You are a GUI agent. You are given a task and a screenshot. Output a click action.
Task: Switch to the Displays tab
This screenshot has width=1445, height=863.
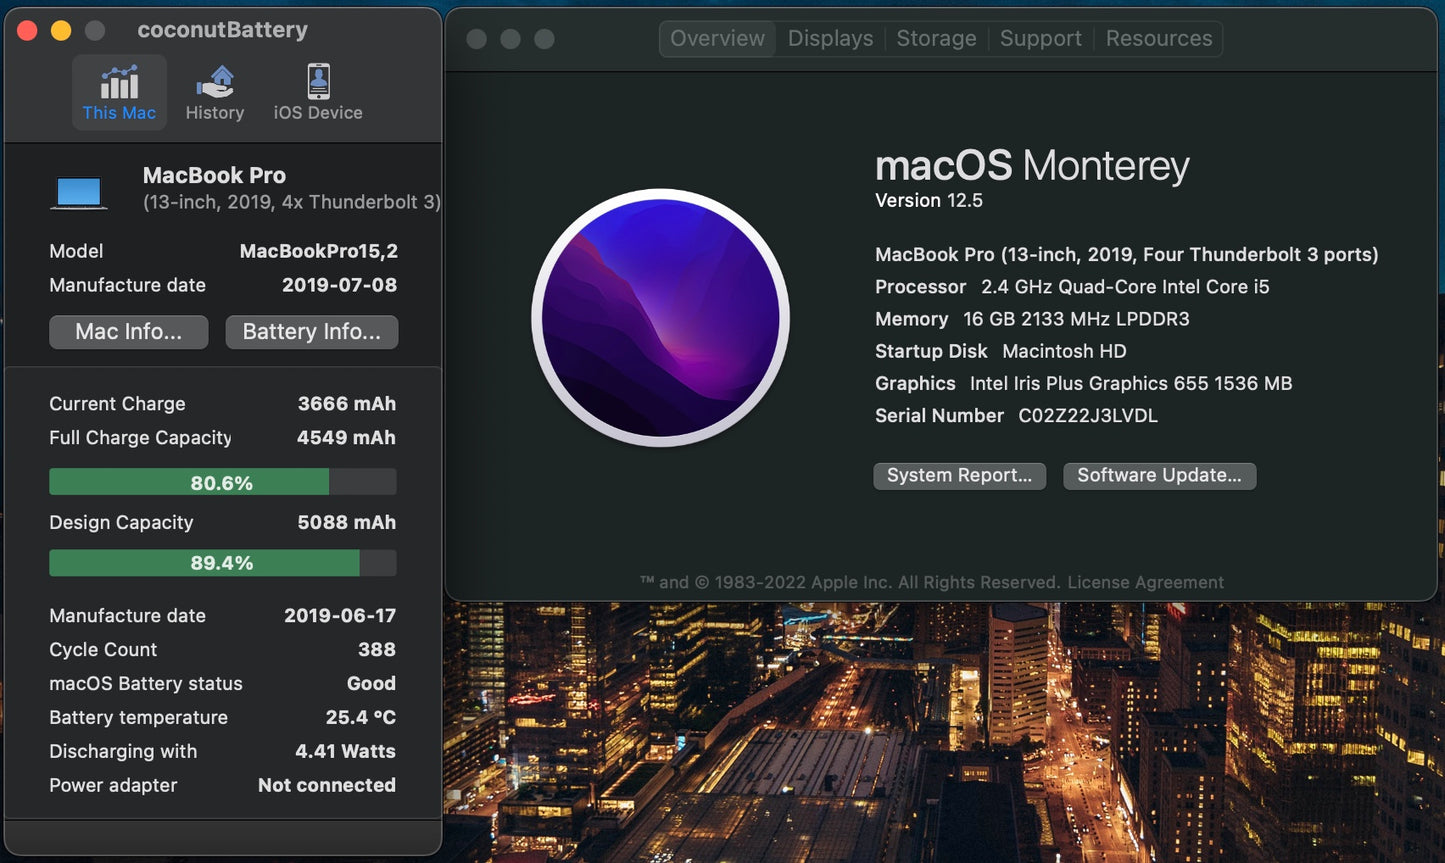pos(830,38)
